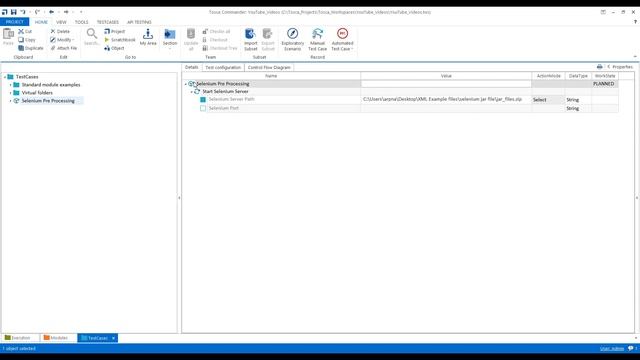Click the Checkout icon in Team group
640x360 pixels.
205,40
